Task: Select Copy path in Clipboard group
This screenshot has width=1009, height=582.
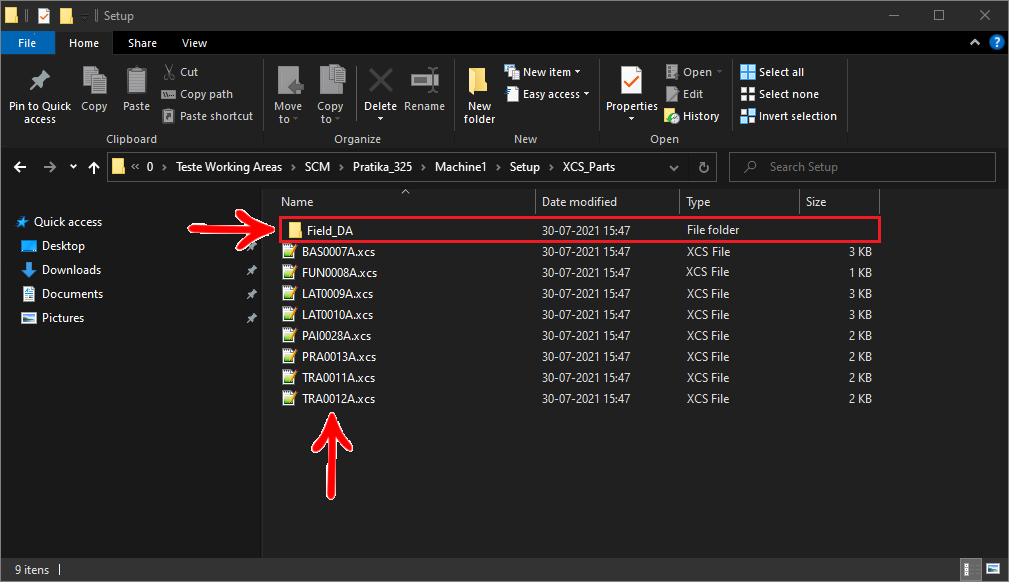Action: pyautogui.click(x=197, y=94)
